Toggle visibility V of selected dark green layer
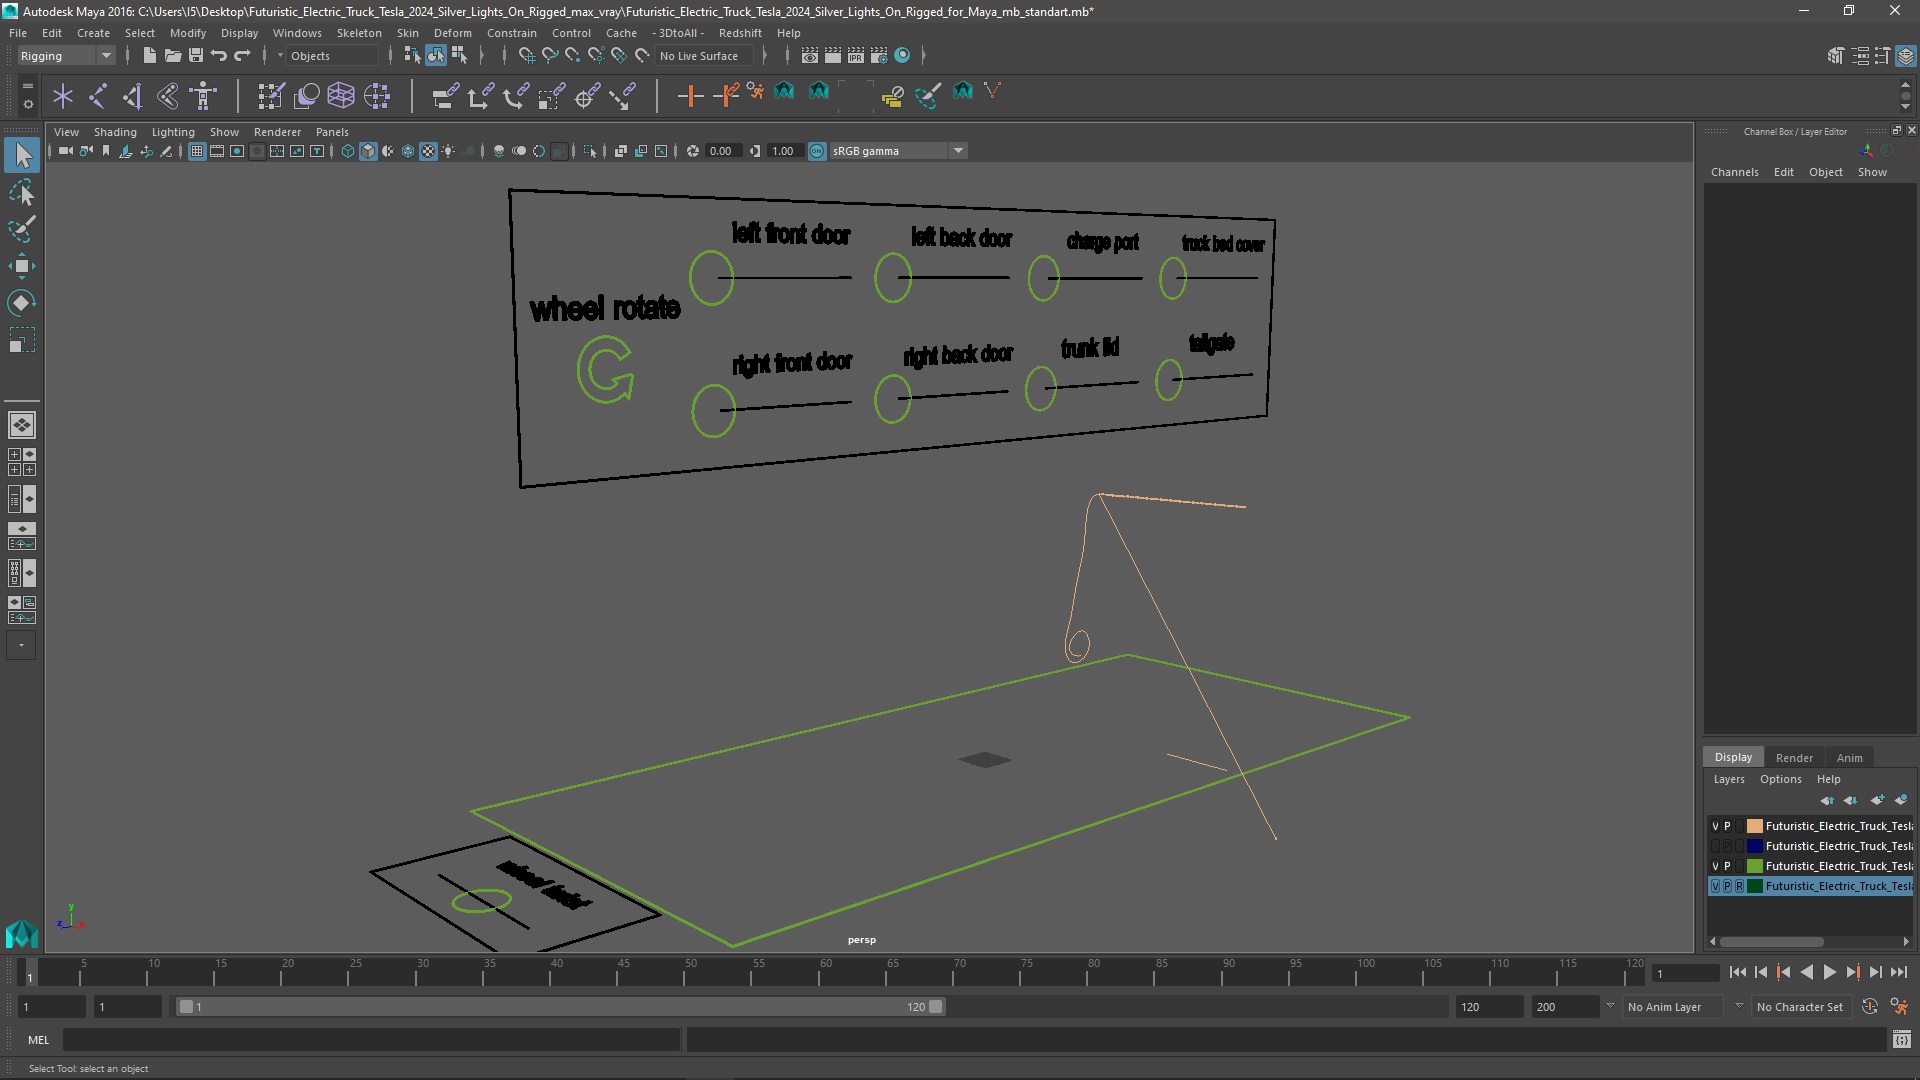The height and width of the screenshot is (1080, 1920). coord(1715,886)
